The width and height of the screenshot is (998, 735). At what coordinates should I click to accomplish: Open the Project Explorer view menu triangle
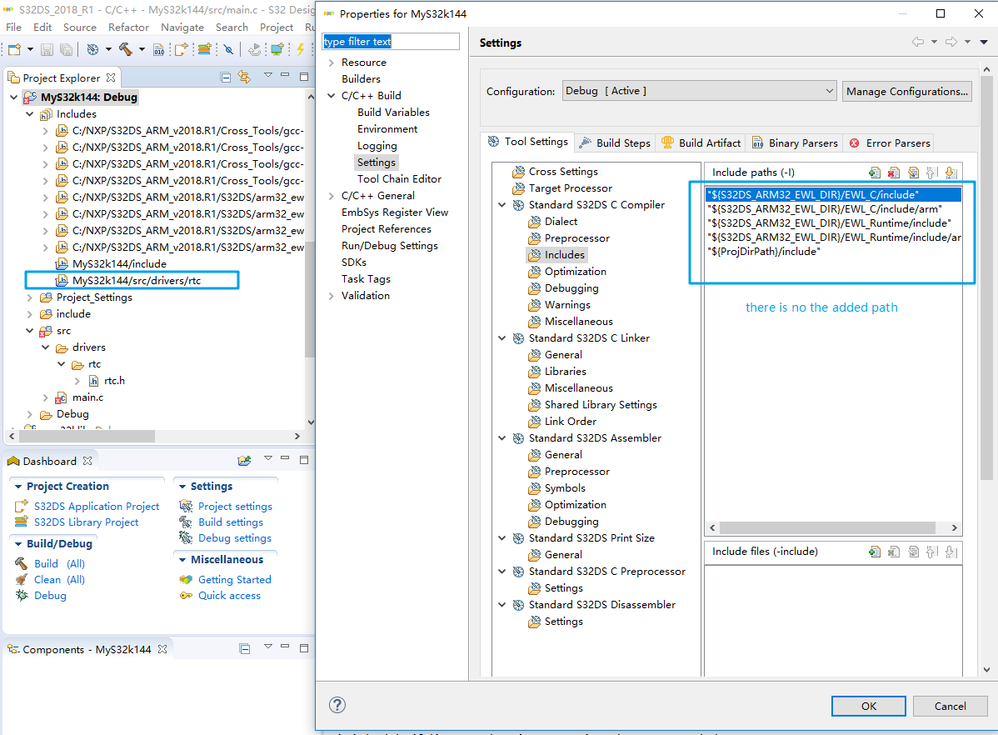(268, 75)
